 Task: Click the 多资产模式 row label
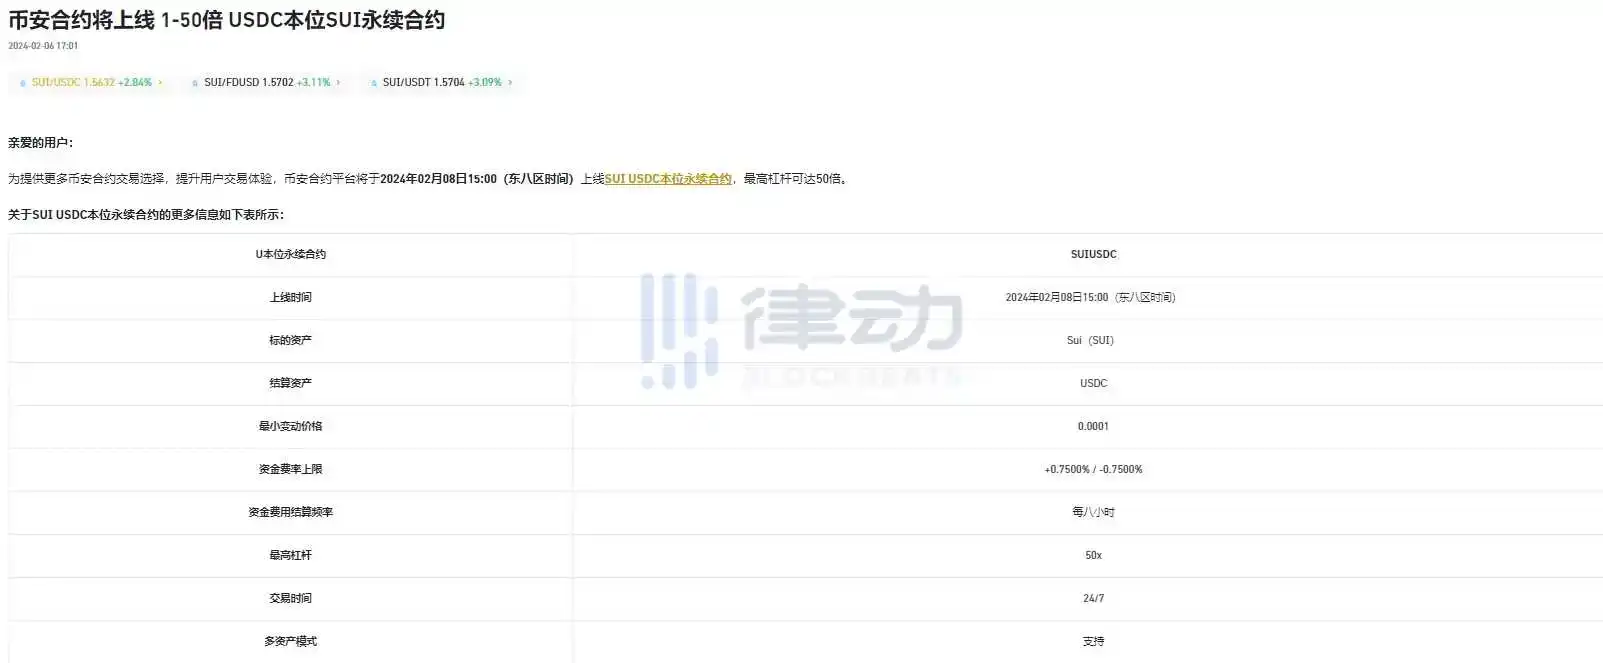[x=291, y=642]
